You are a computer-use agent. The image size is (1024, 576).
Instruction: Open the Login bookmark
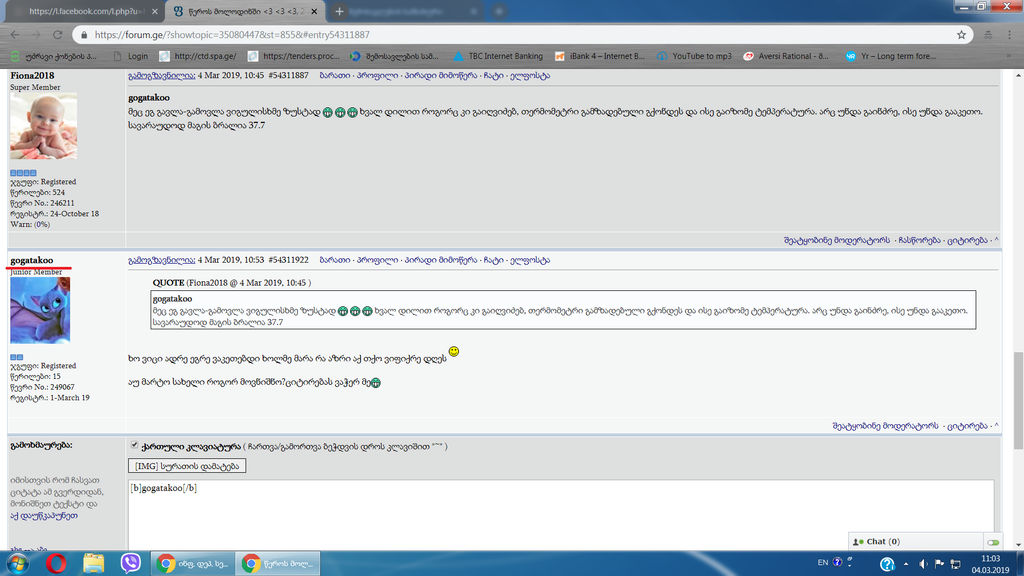click(x=131, y=56)
